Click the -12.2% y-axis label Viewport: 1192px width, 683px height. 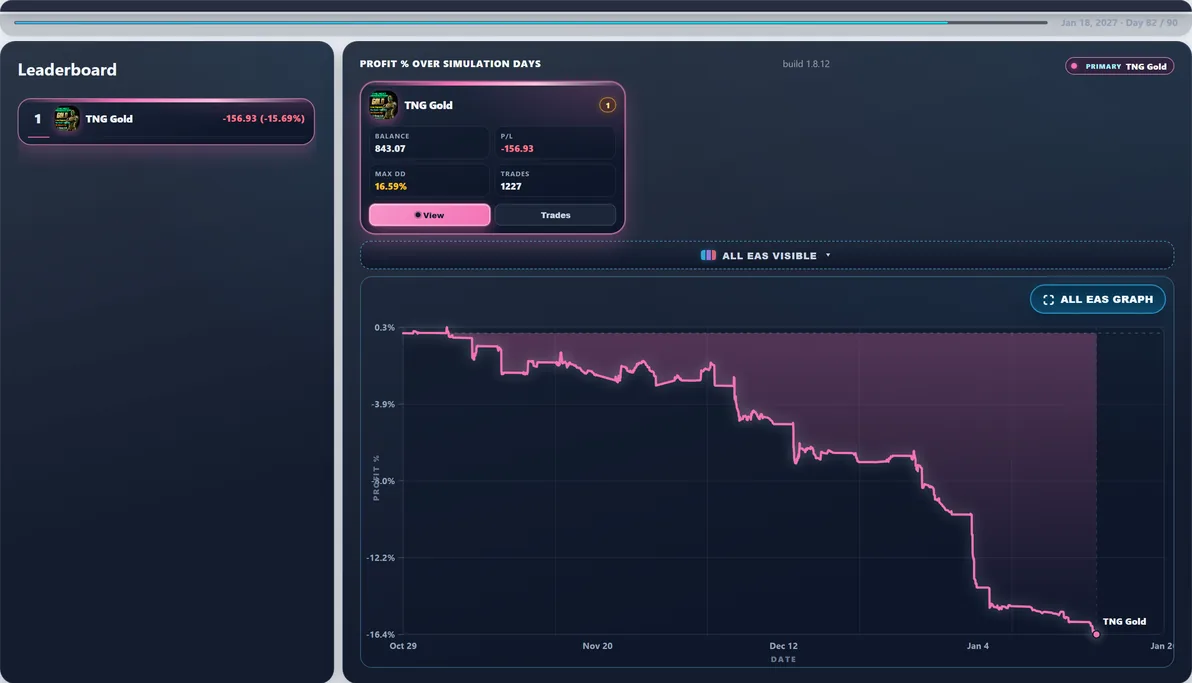[x=380, y=558]
